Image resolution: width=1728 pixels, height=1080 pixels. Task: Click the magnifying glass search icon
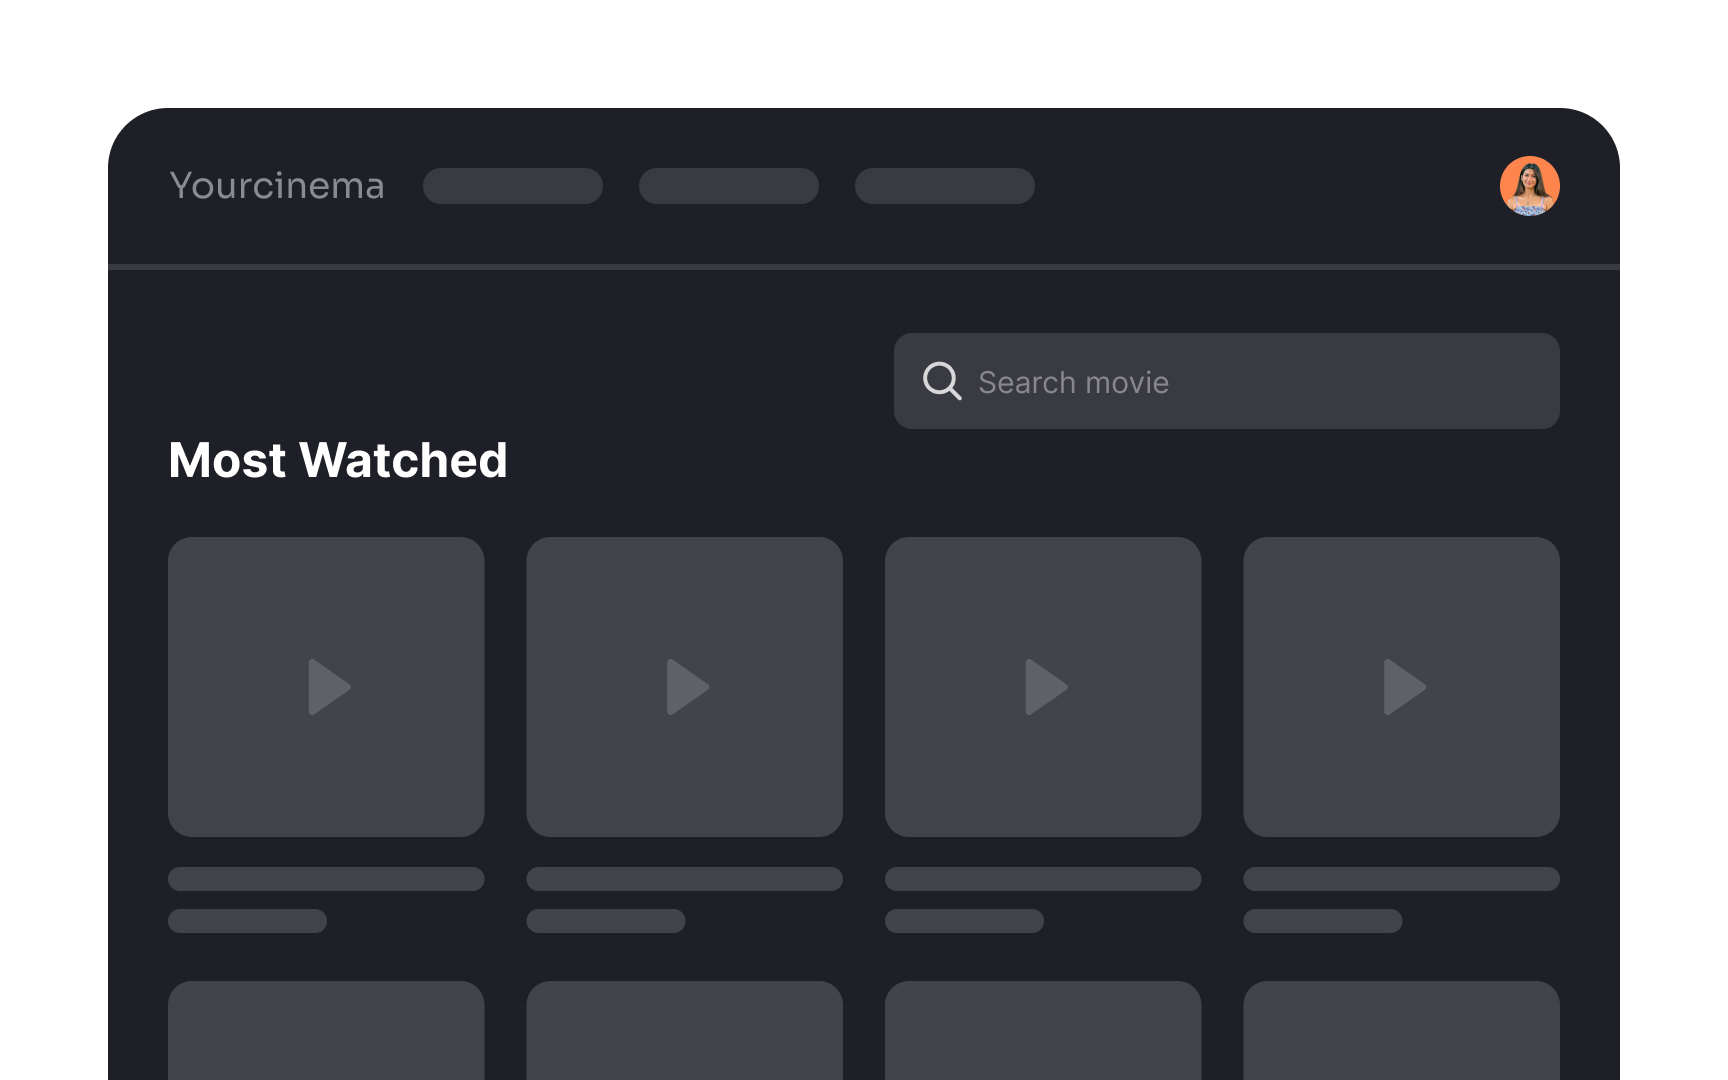941,381
